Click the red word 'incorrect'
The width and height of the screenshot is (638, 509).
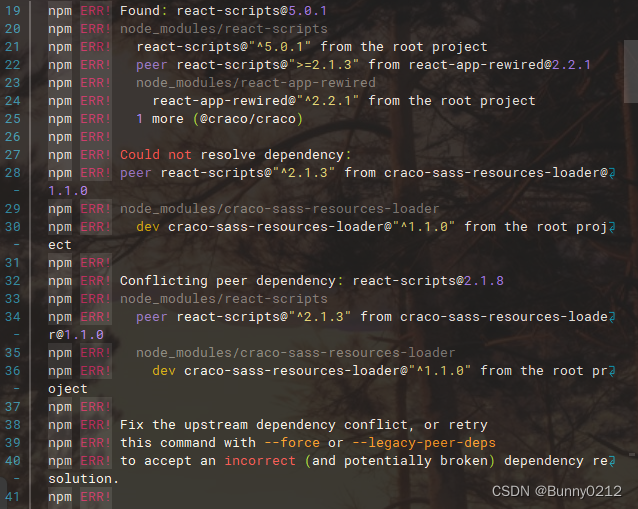pyautogui.click(x=260, y=461)
